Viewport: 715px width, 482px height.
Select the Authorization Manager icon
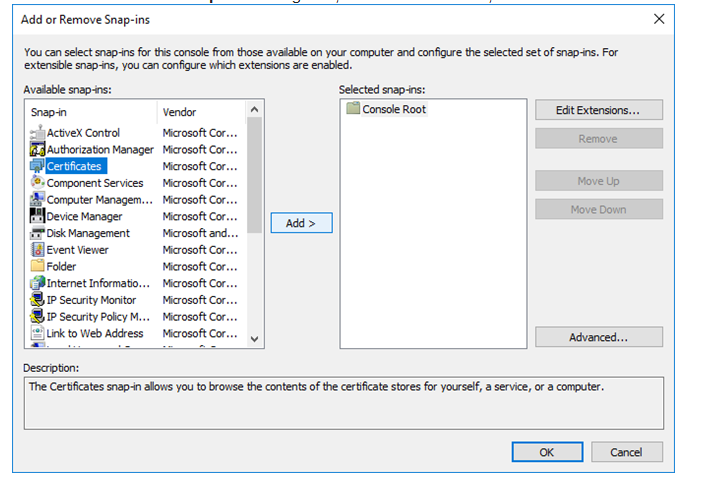coord(38,150)
